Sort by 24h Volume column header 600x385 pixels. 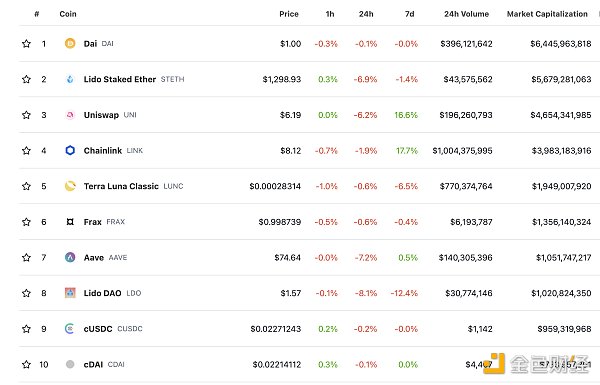(466, 14)
